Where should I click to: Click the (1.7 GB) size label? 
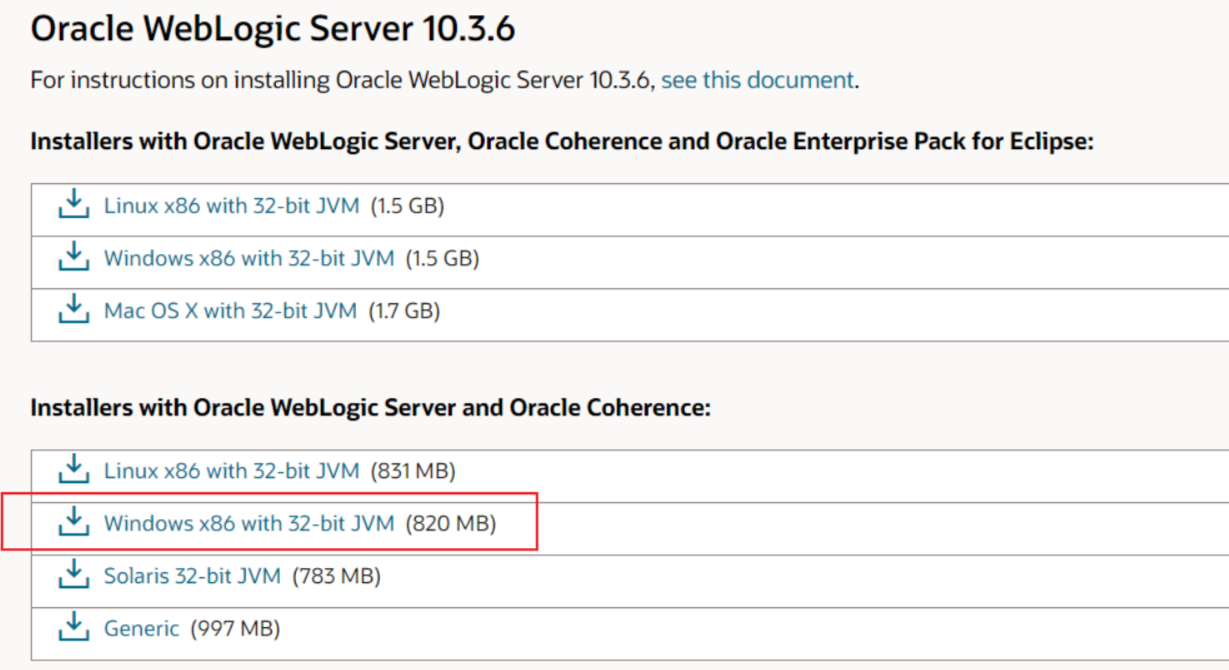point(404,311)
